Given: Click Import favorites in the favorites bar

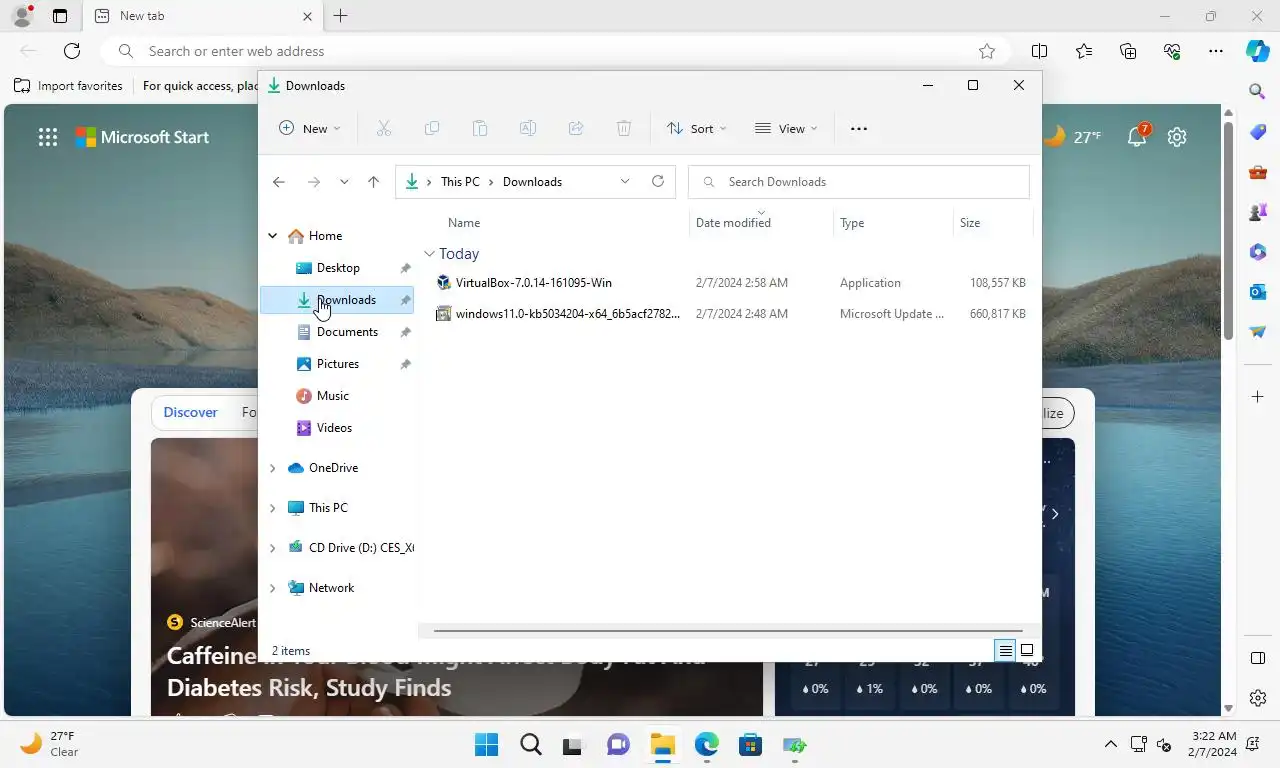Looking at the screenshot, I should coord(68,86).
